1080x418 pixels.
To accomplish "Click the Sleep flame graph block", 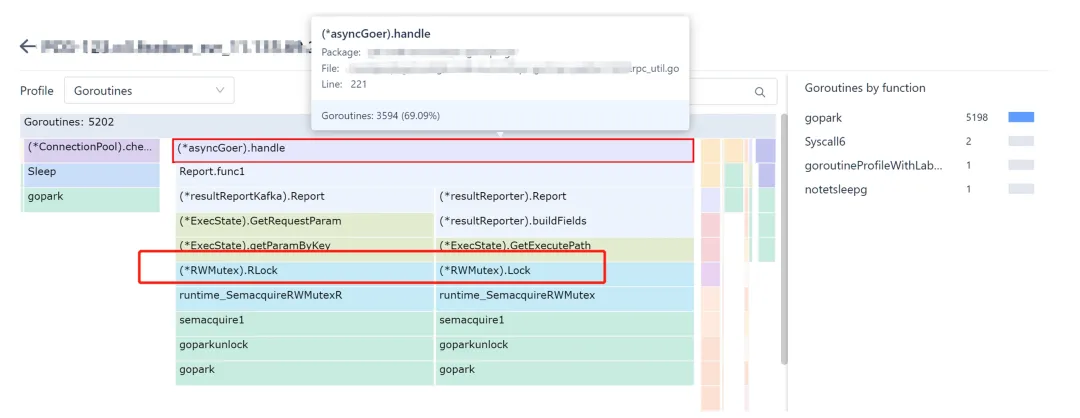I will tap(90, 172).
